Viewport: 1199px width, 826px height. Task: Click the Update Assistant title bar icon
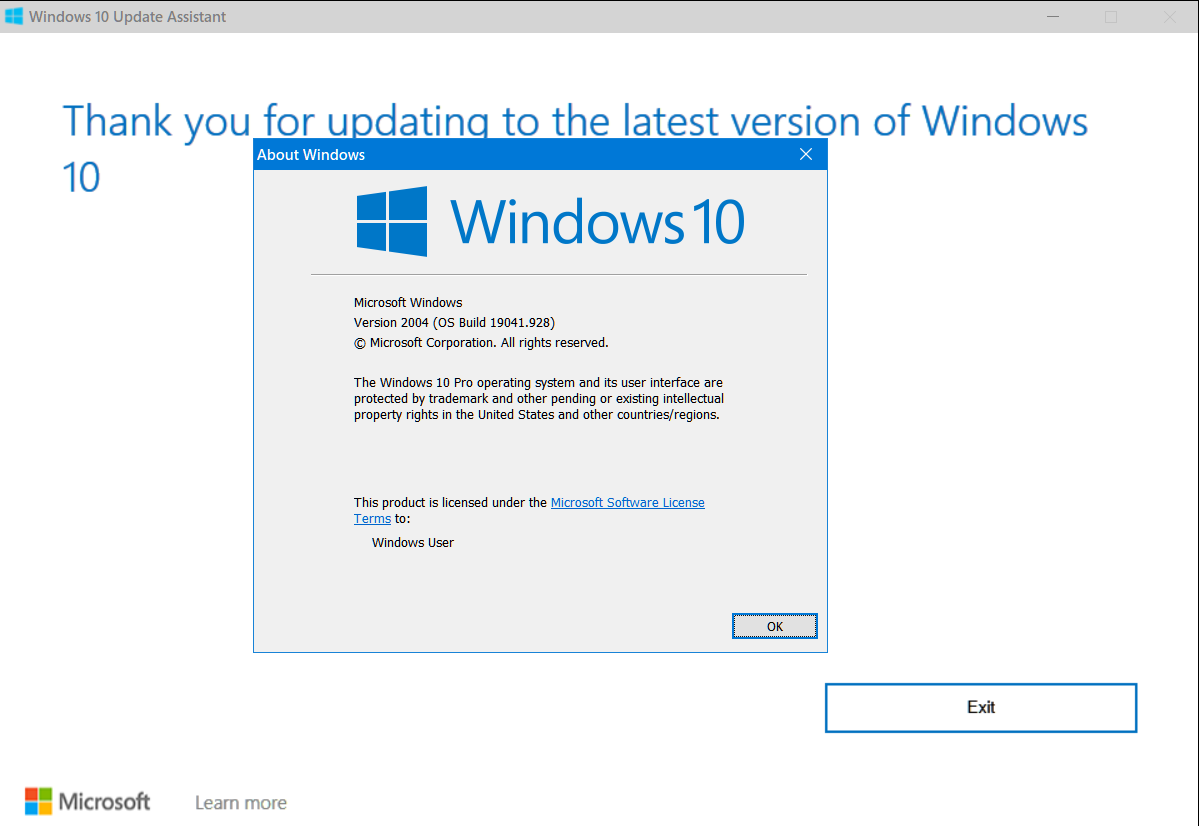(x=14, y=16)
